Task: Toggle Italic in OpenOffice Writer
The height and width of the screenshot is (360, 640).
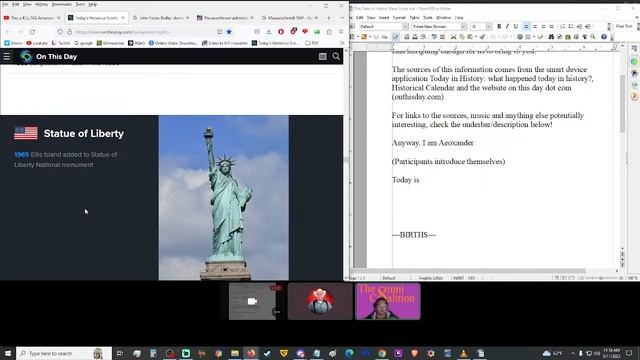Action: click(x=507, y=27)
